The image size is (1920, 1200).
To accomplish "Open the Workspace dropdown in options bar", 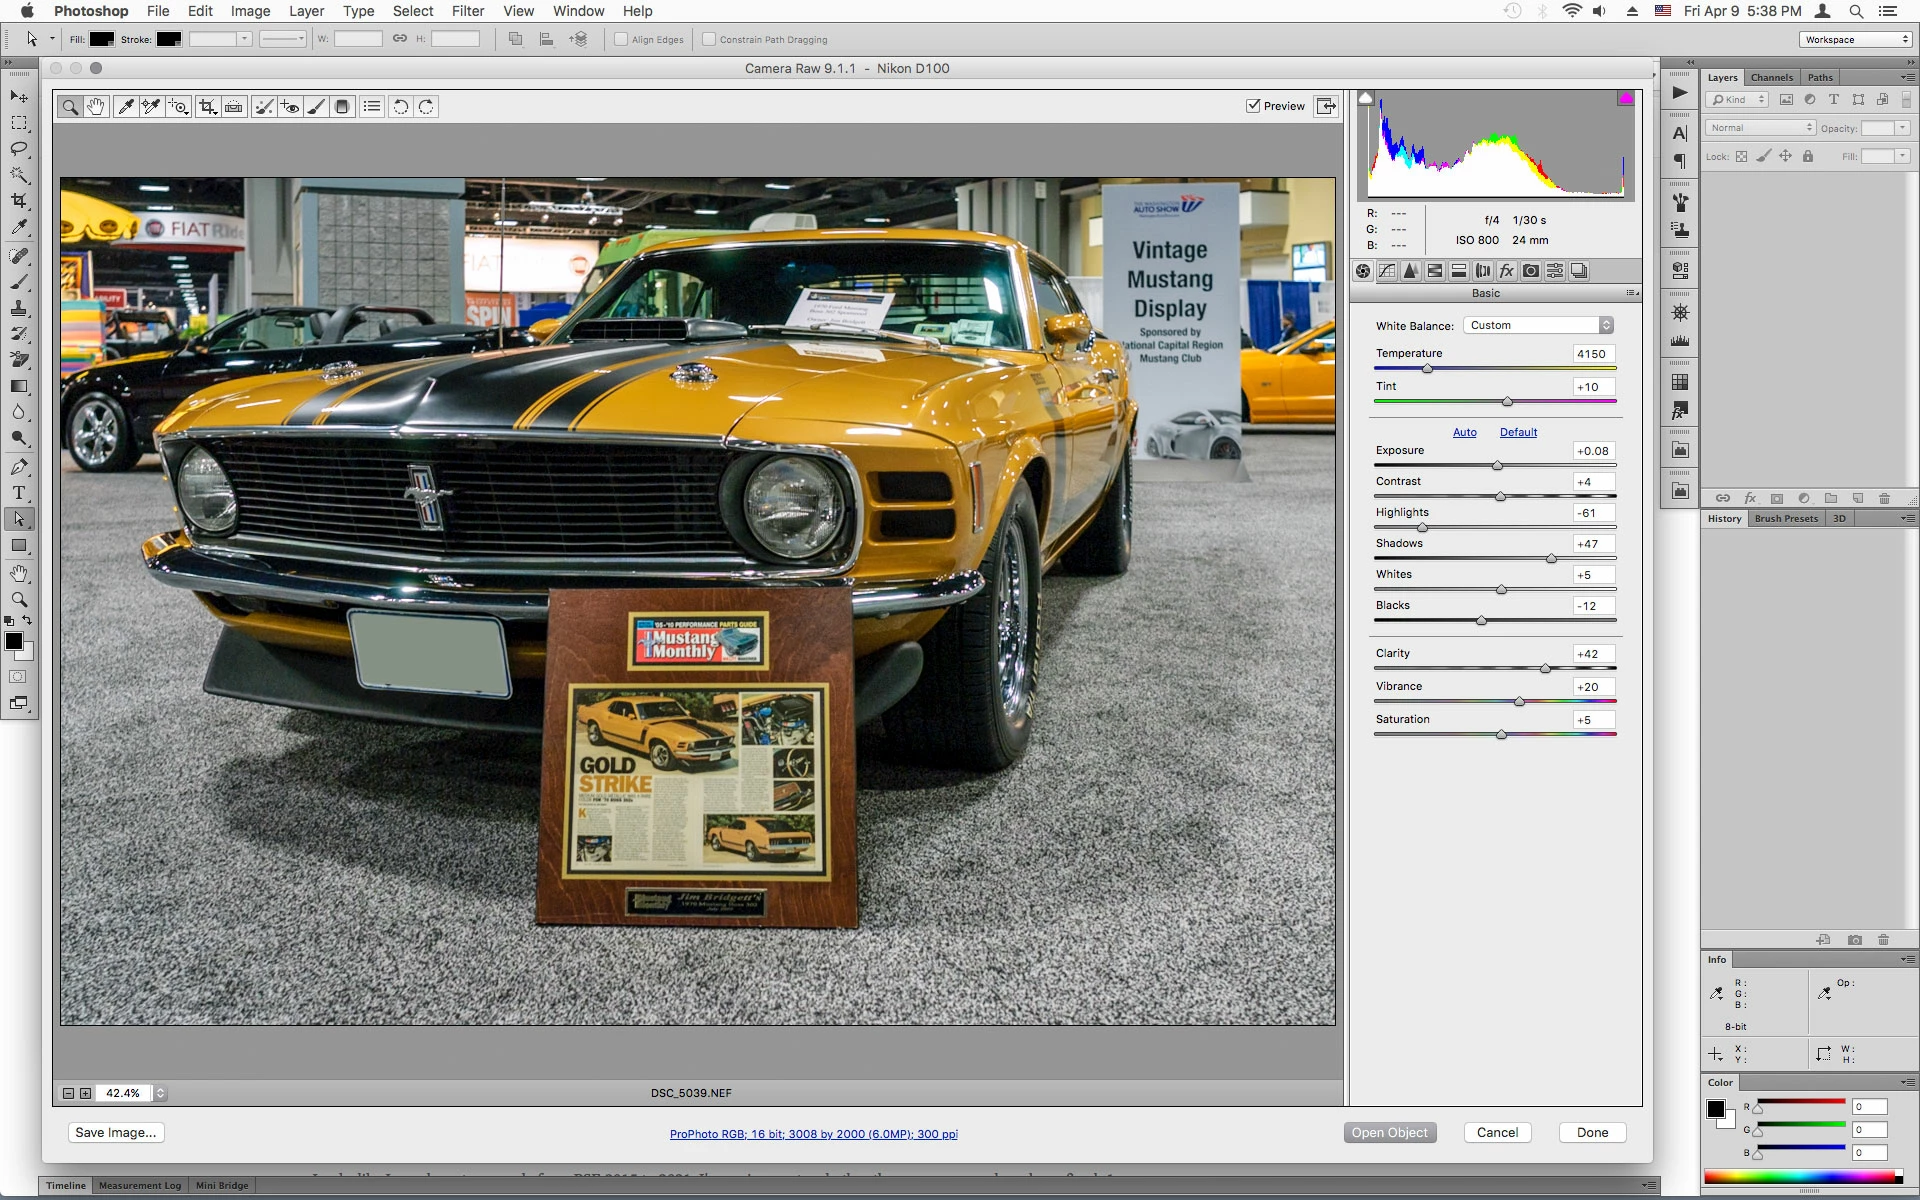I will (x=1856, y=40).
